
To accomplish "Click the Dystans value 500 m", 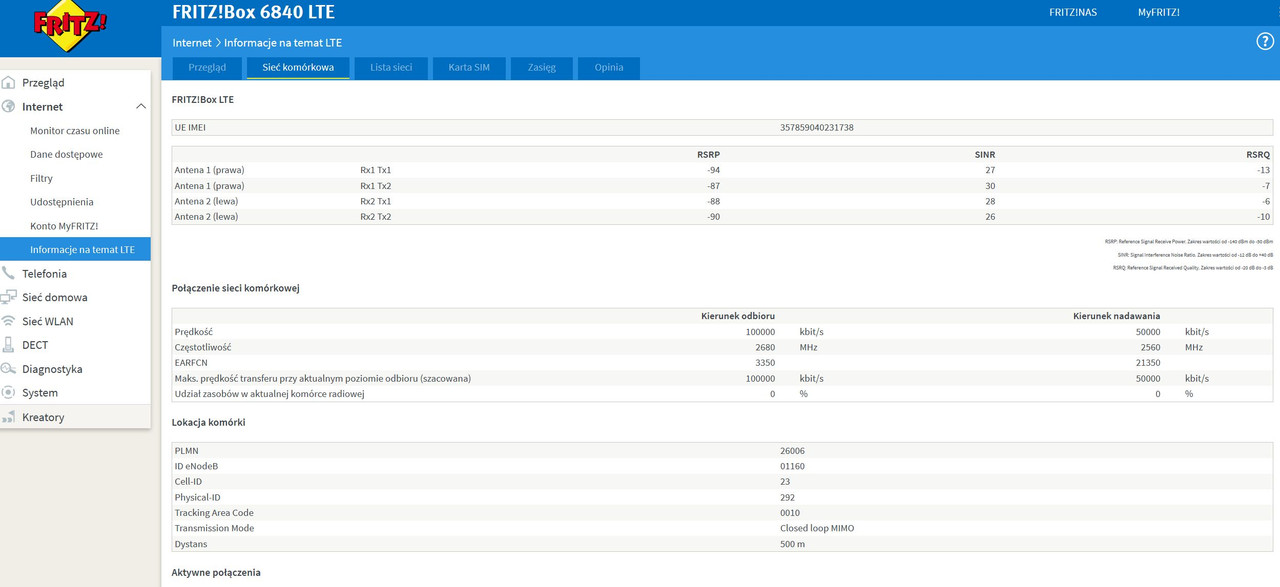I will pyautogui.click(x=792, y=544).
